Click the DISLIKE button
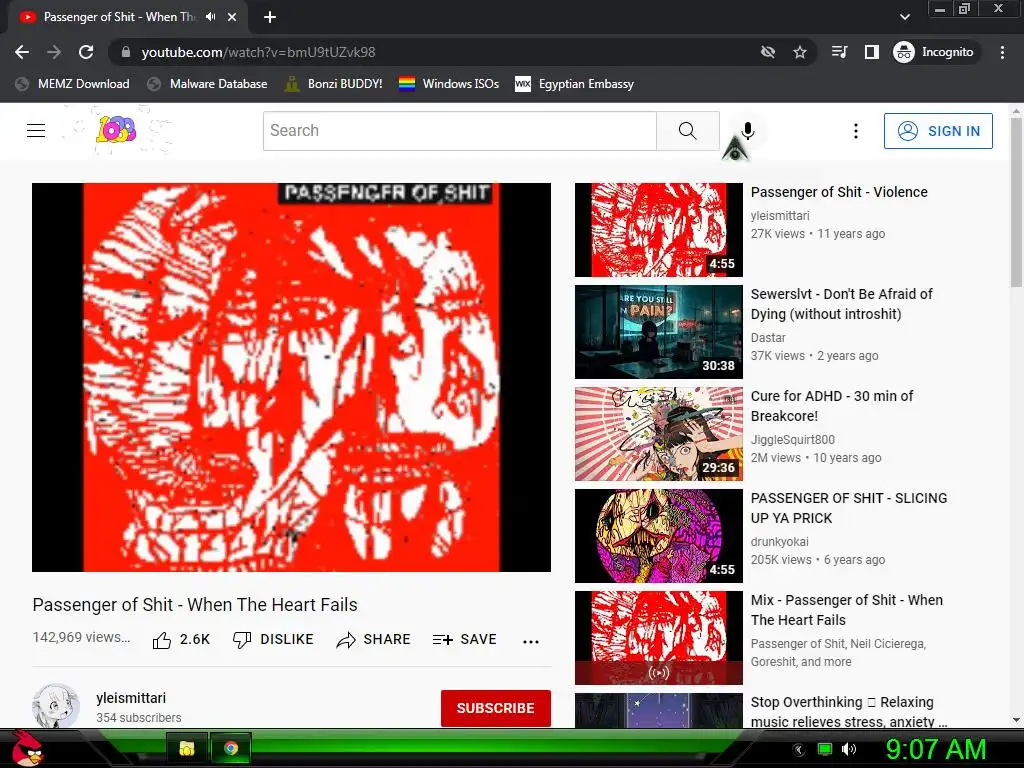Screen dimensions: 1024x768 coord(273,640)
